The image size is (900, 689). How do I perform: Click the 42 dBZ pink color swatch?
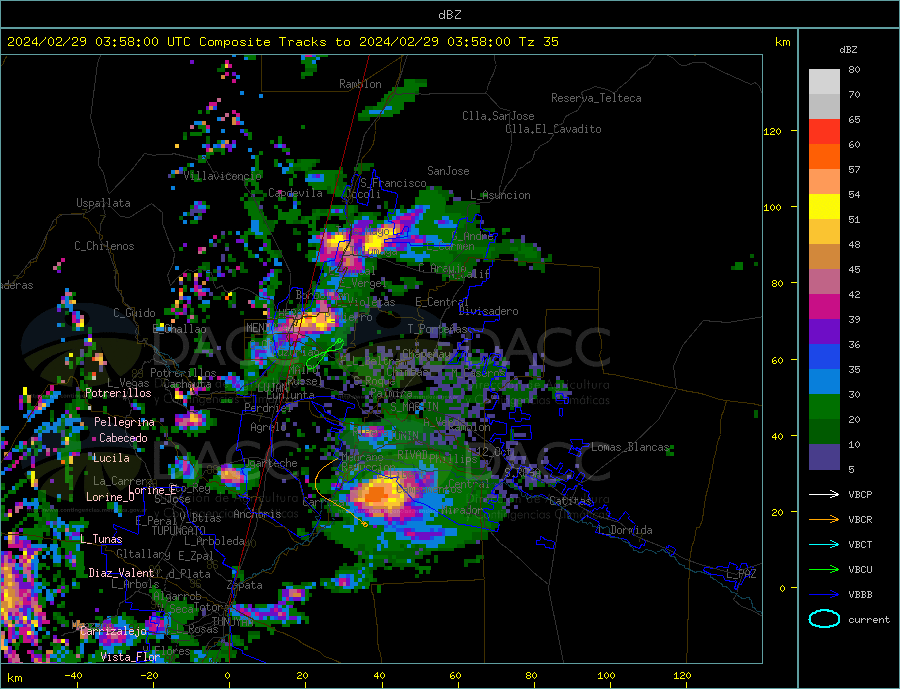(x=824, y=282)
